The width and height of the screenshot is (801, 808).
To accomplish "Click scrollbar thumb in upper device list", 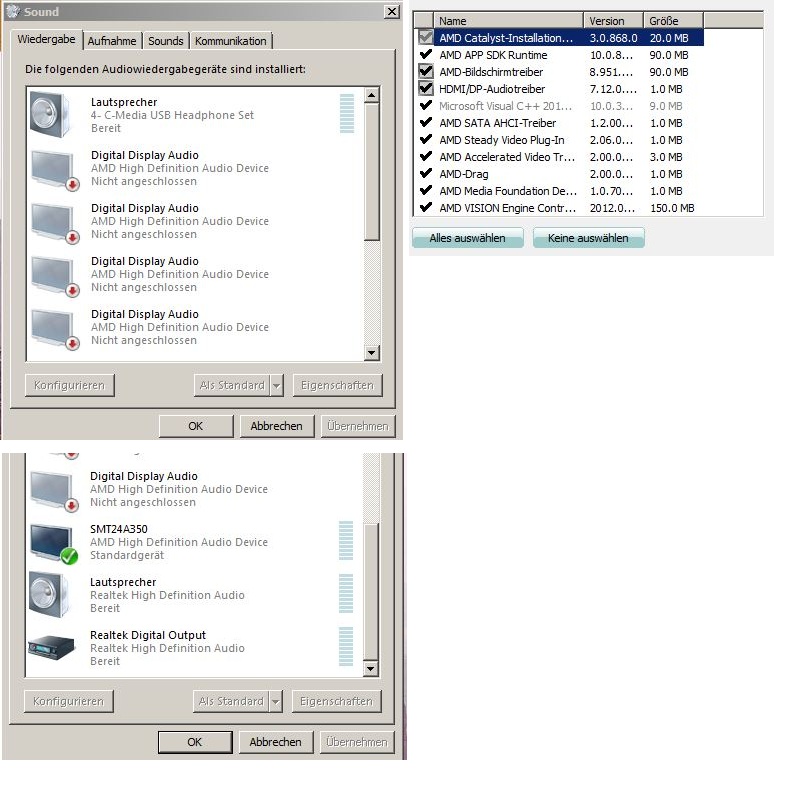I will tap(372, 172).
